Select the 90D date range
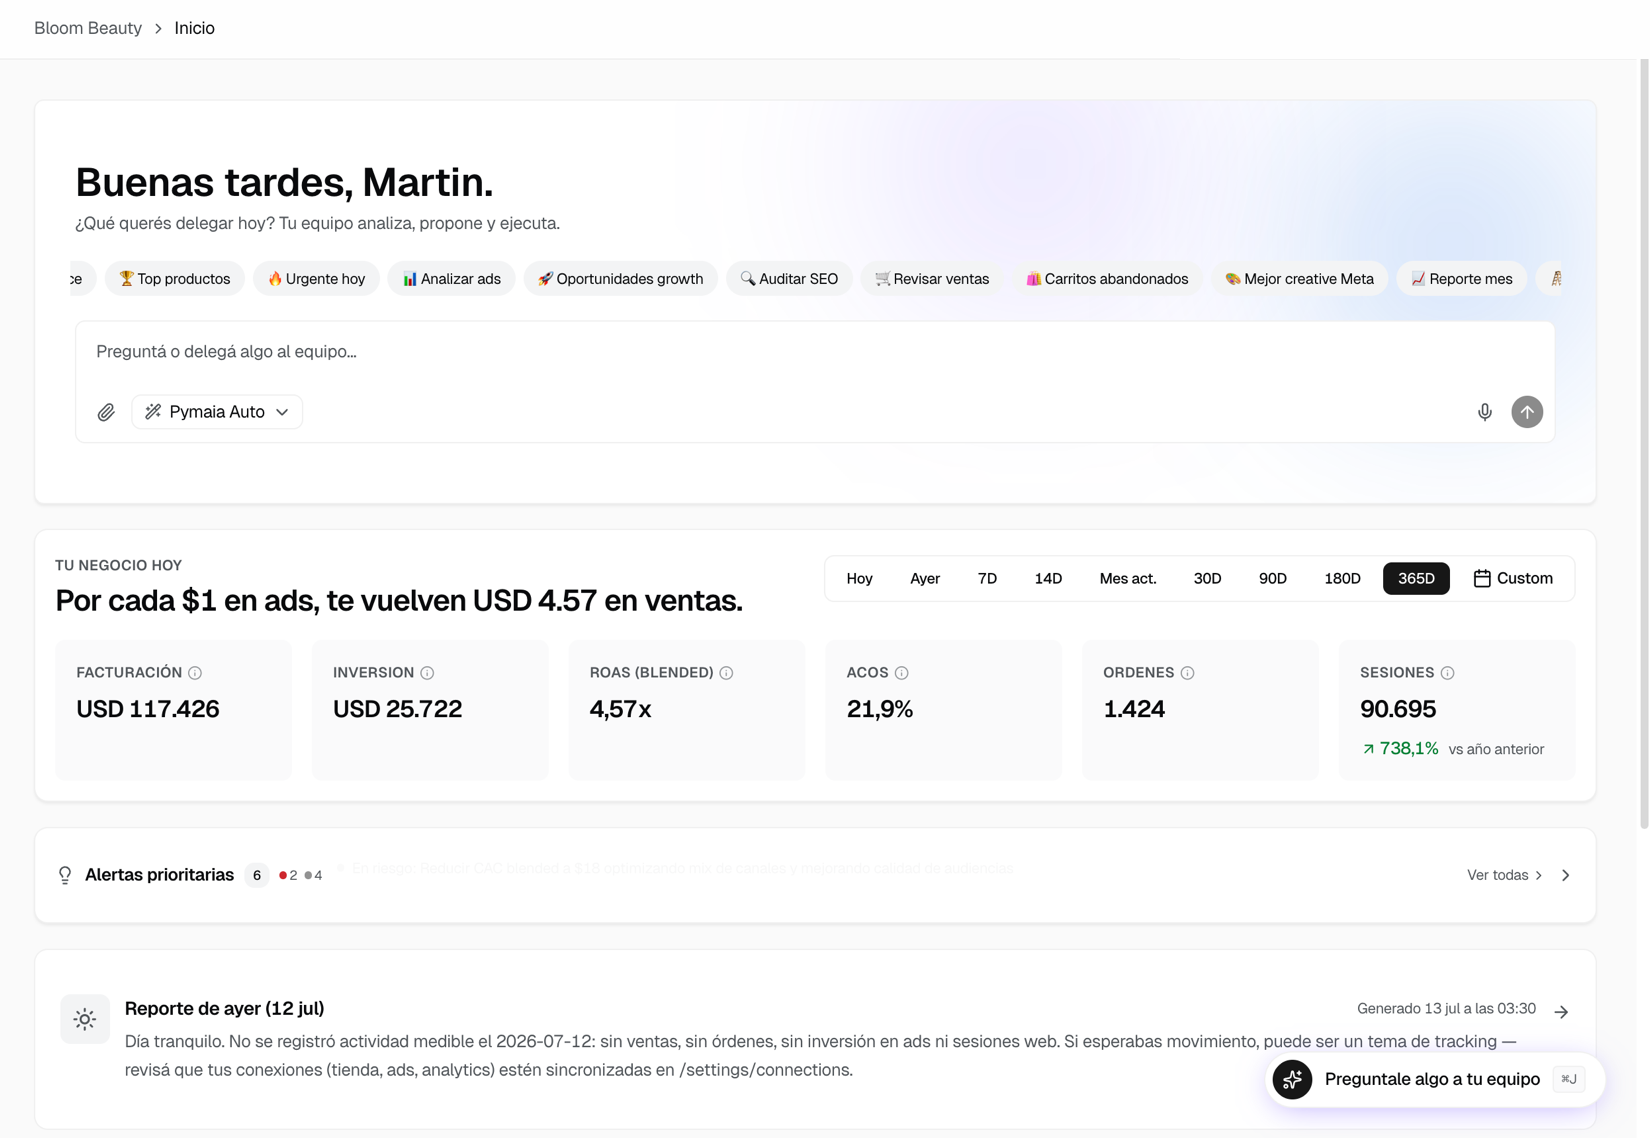The width and height of the screenshot is (1650, 1138). coord(1272,578)
